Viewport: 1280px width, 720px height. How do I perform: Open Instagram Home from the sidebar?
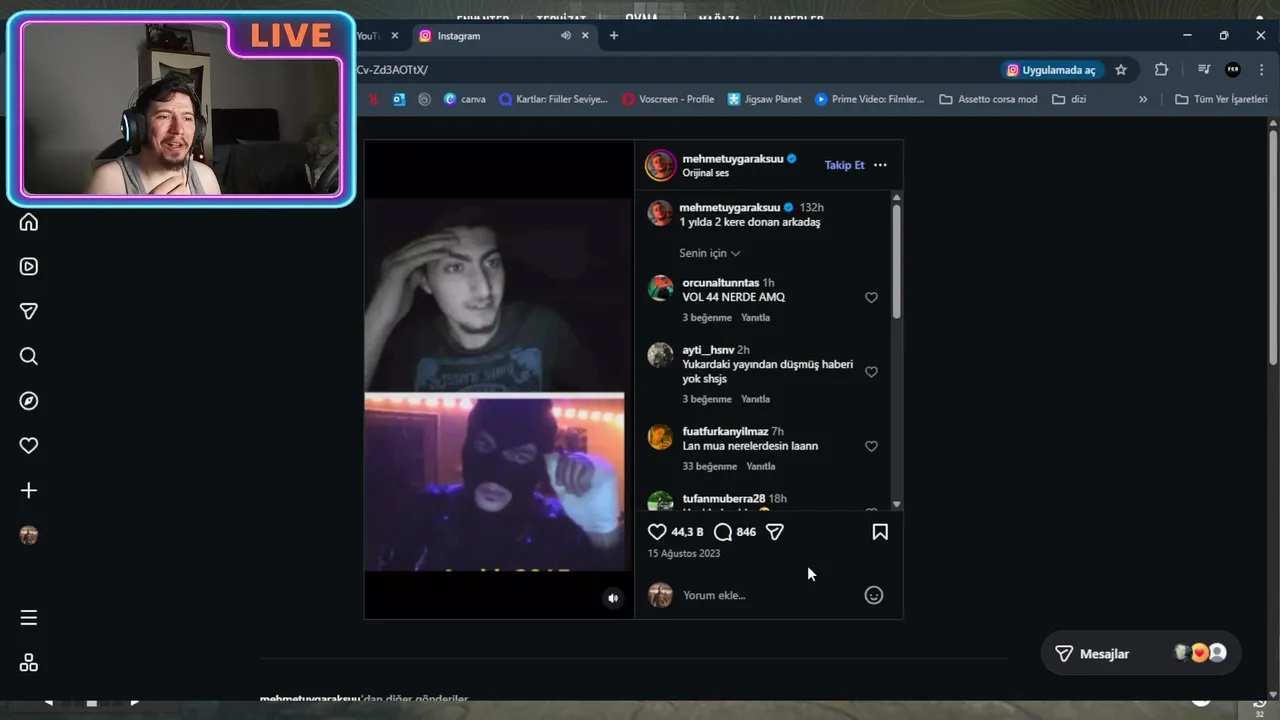(x=29, y=222)
